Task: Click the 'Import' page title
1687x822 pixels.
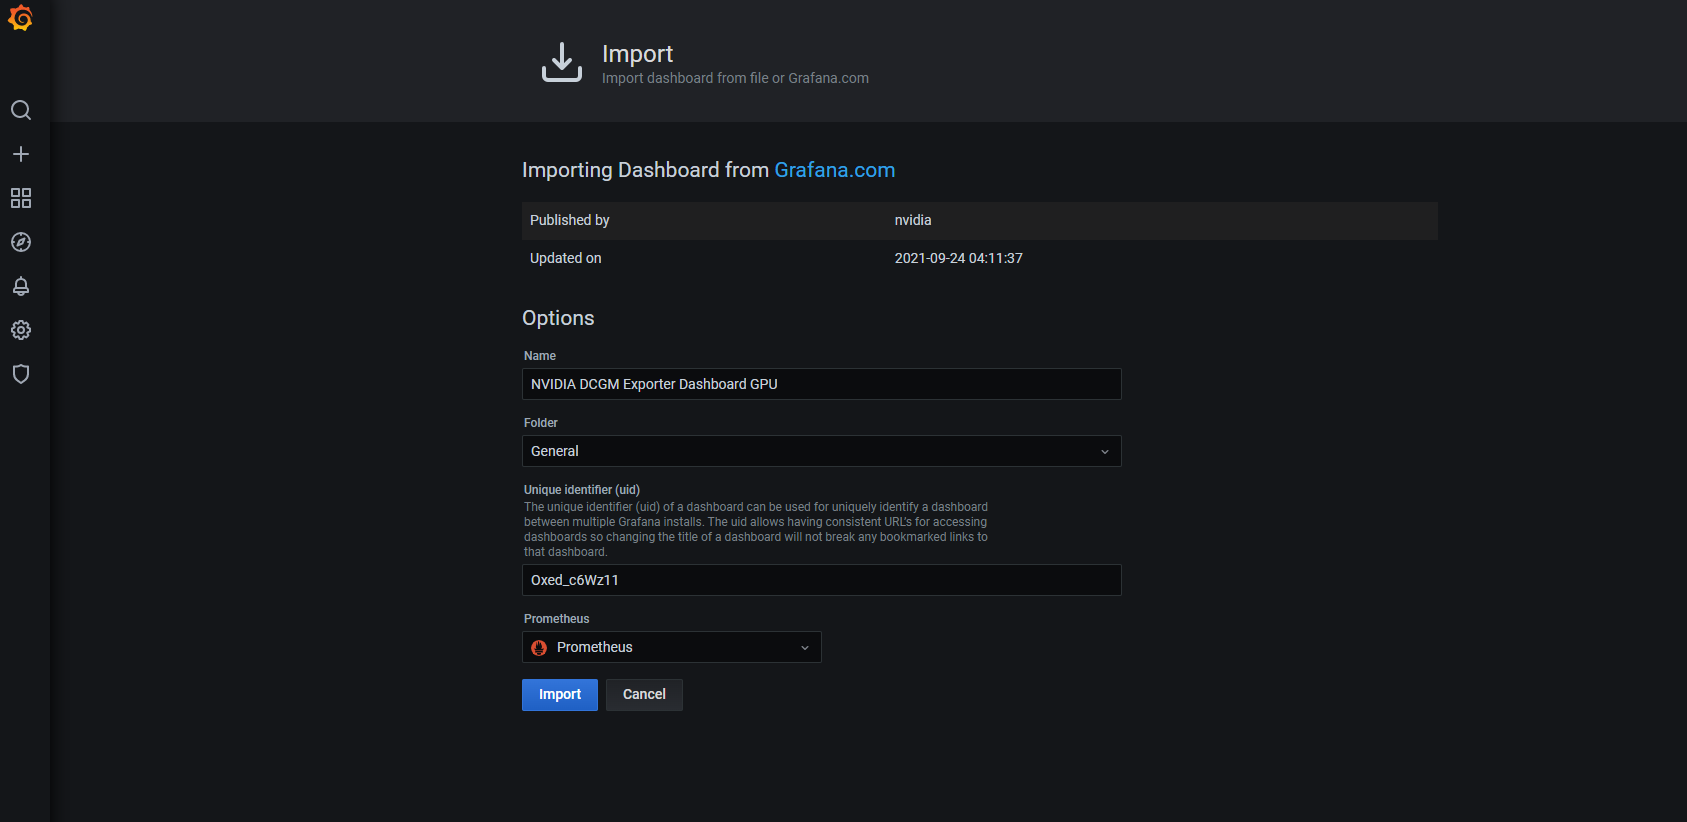Action: pyautogui.click(x=637, y=54)
